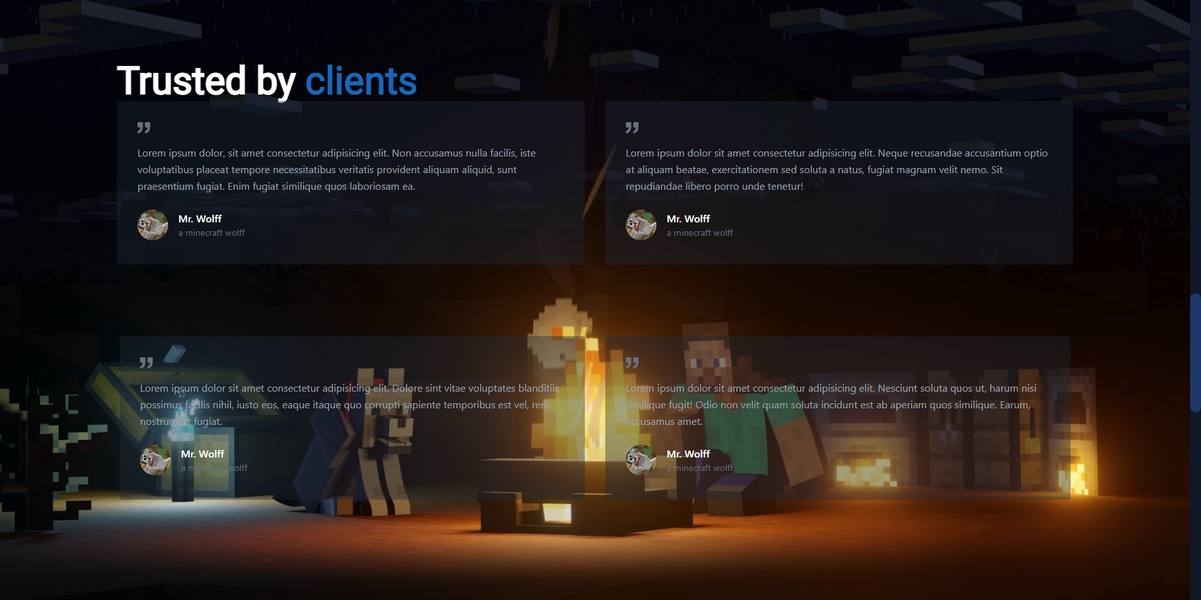Click the "Trusted by clients" heading
Screen dimensions: 1201x600
click(x=267, y=81)
